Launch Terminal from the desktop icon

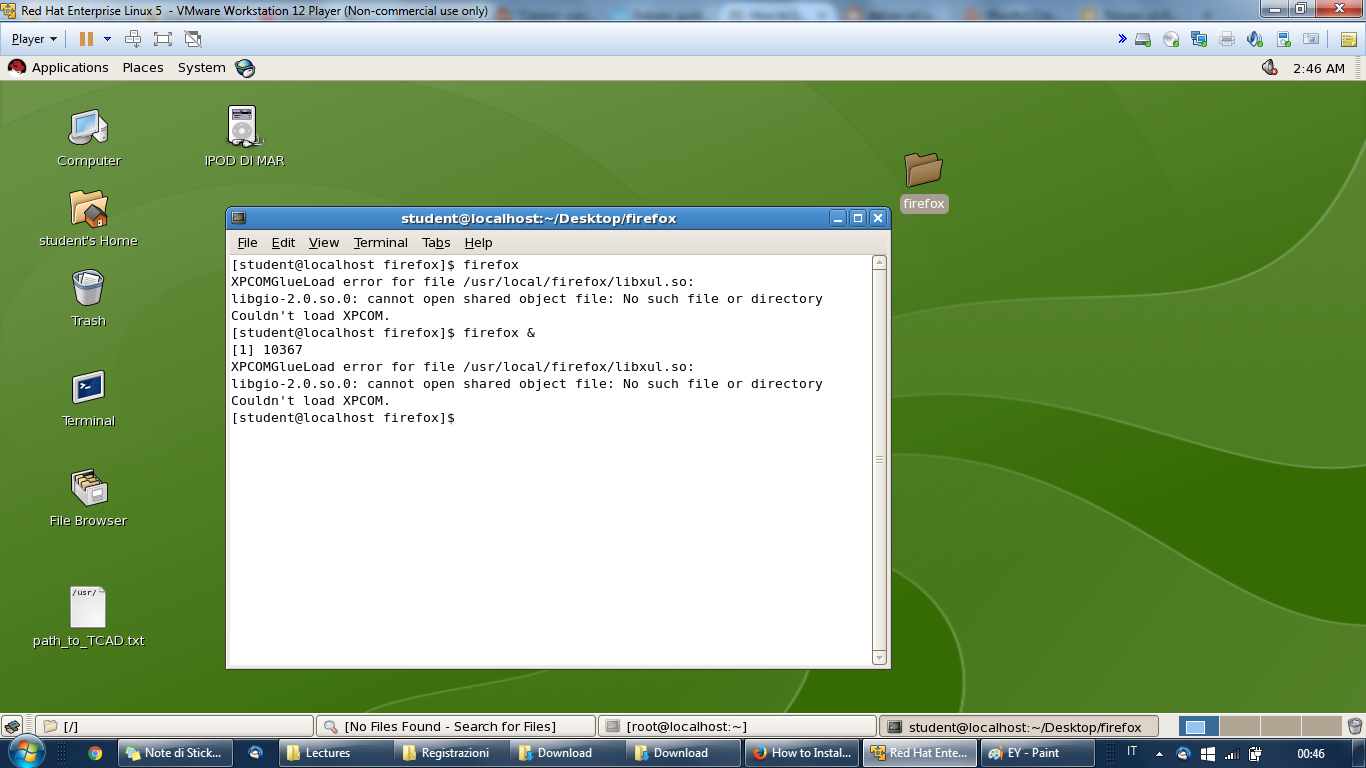tap(88, 388)
